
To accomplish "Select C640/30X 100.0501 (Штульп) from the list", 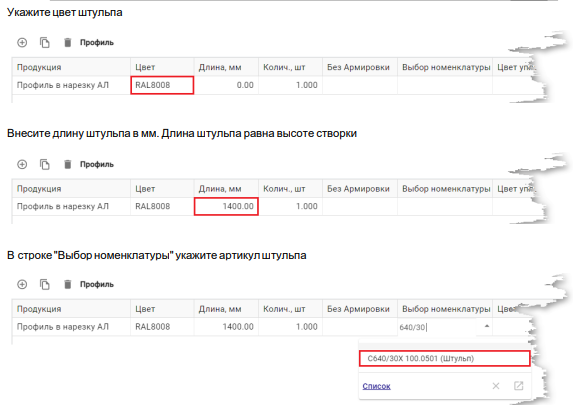I will [x=444, y=358].
